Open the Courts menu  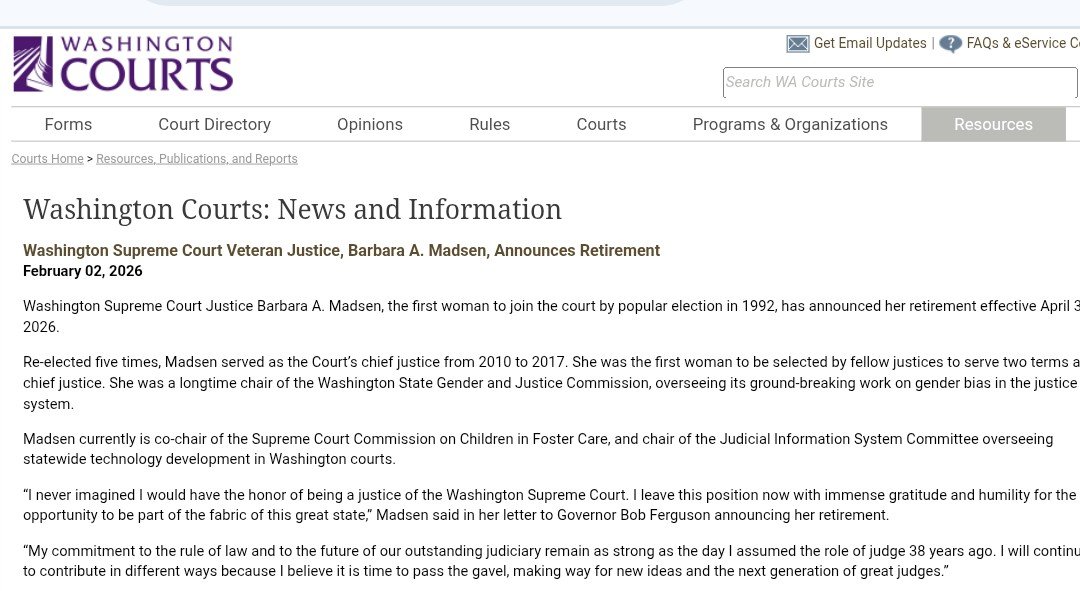pos(601,125)
